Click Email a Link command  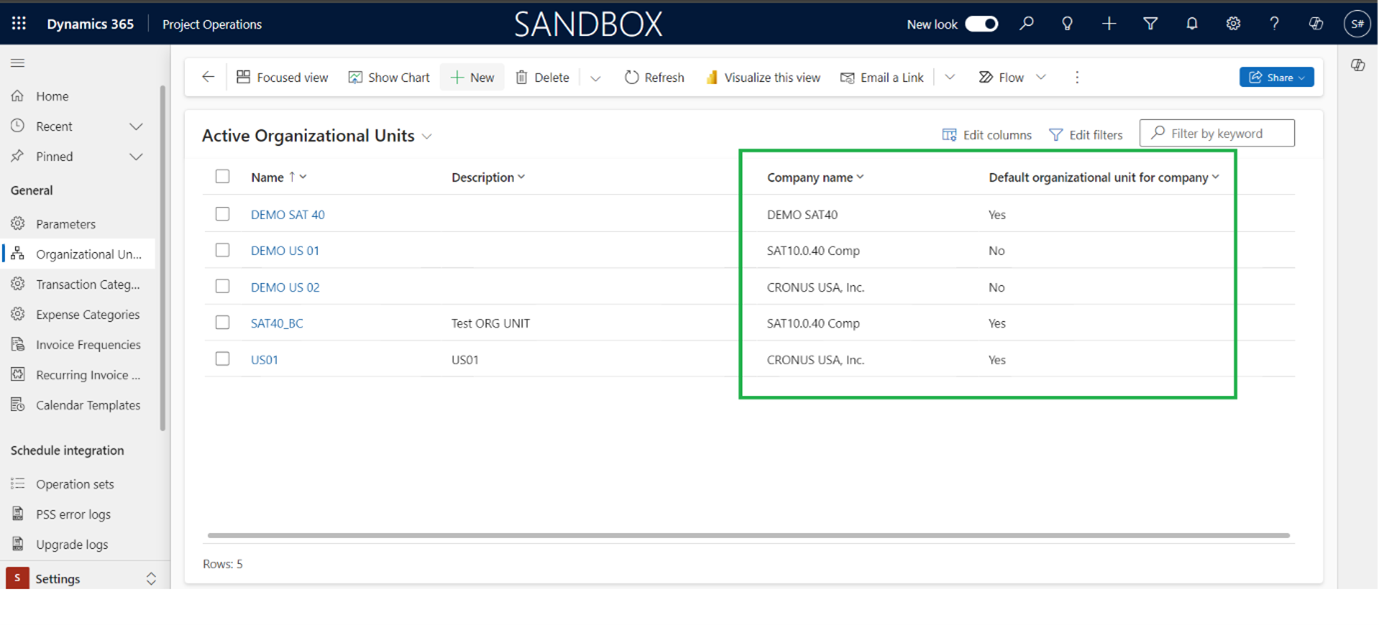[x=882, y=77]
